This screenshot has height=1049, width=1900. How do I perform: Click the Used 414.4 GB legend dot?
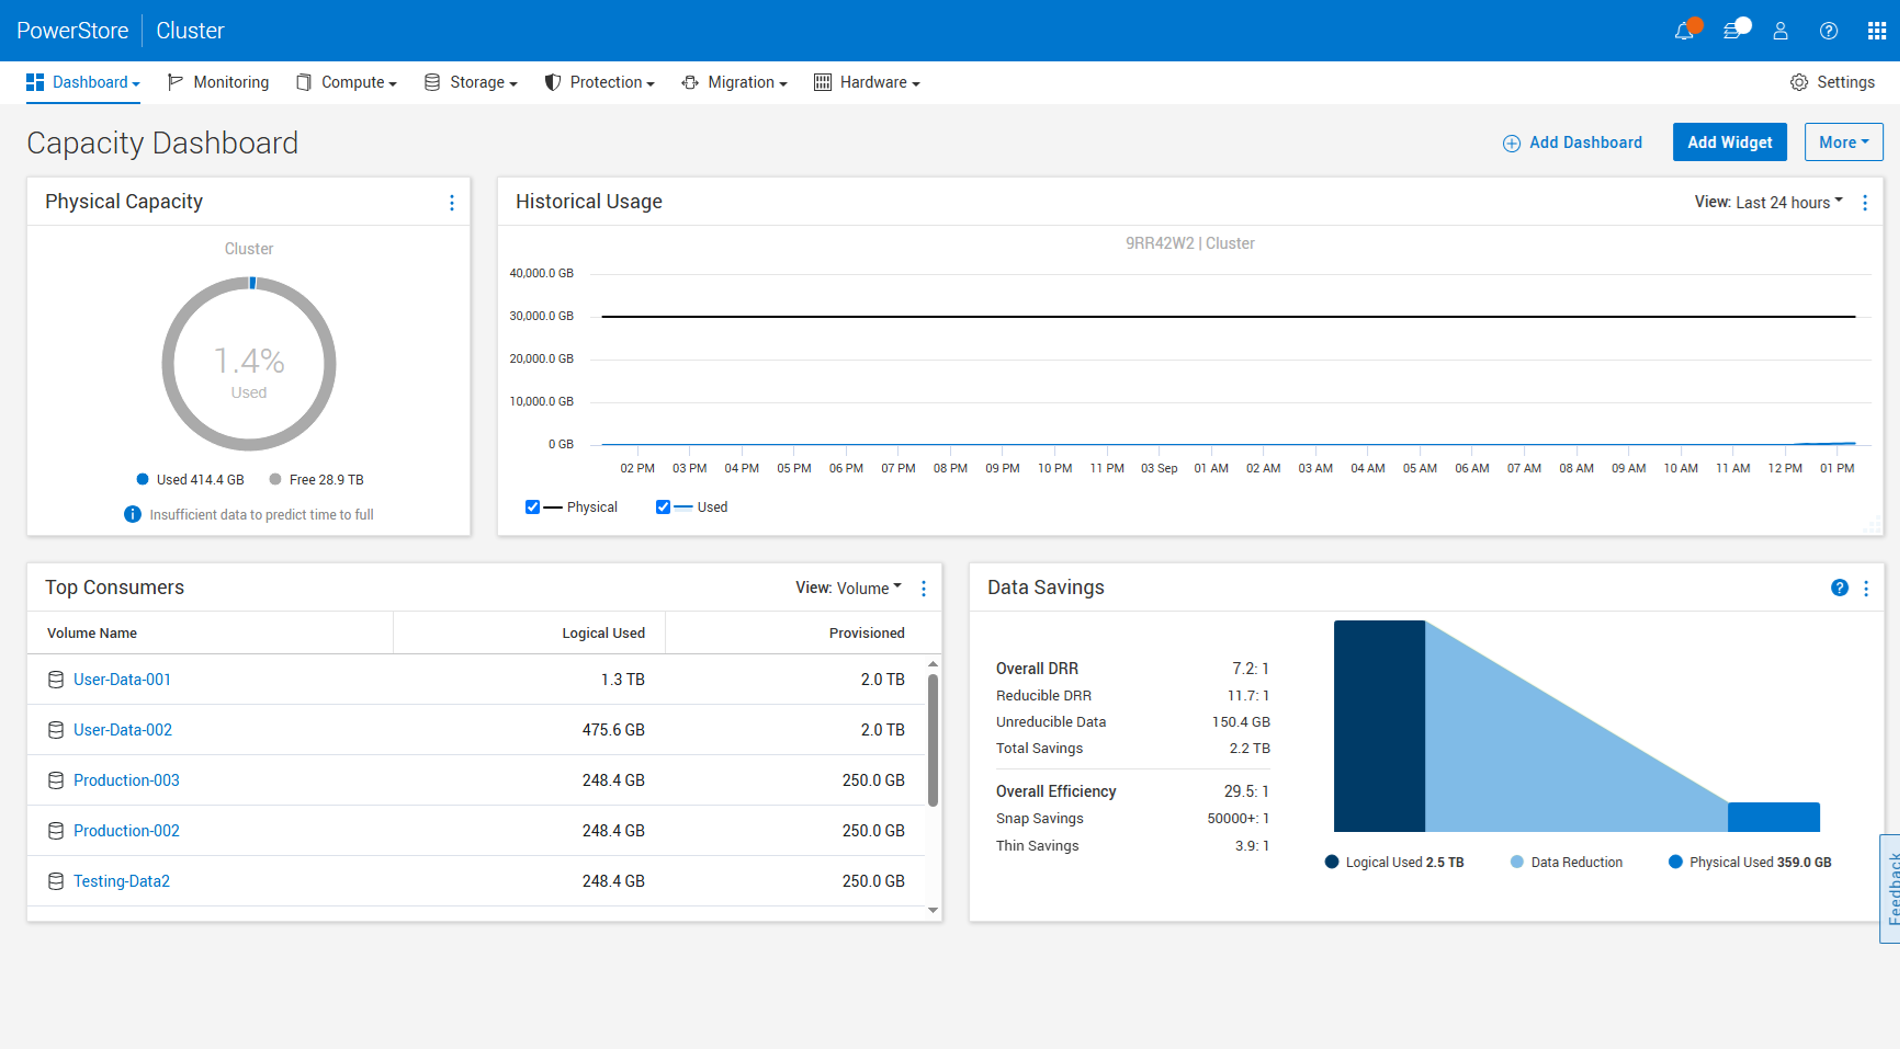click(142, 479)
